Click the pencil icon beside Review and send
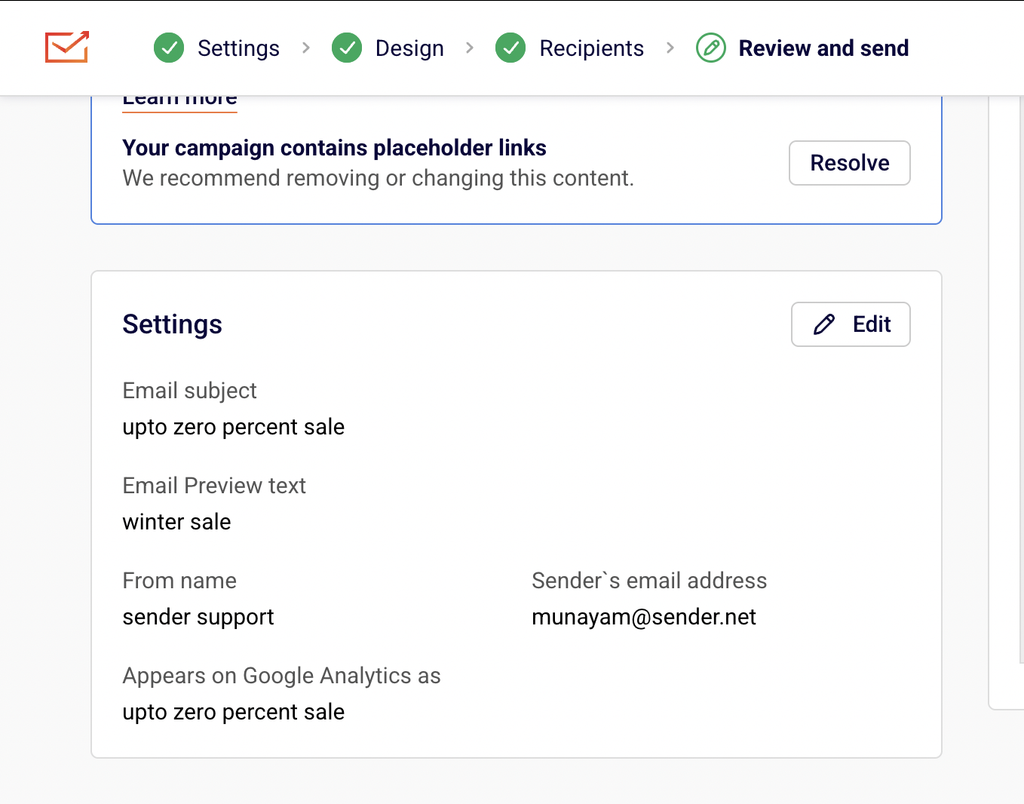 (711, 48)
